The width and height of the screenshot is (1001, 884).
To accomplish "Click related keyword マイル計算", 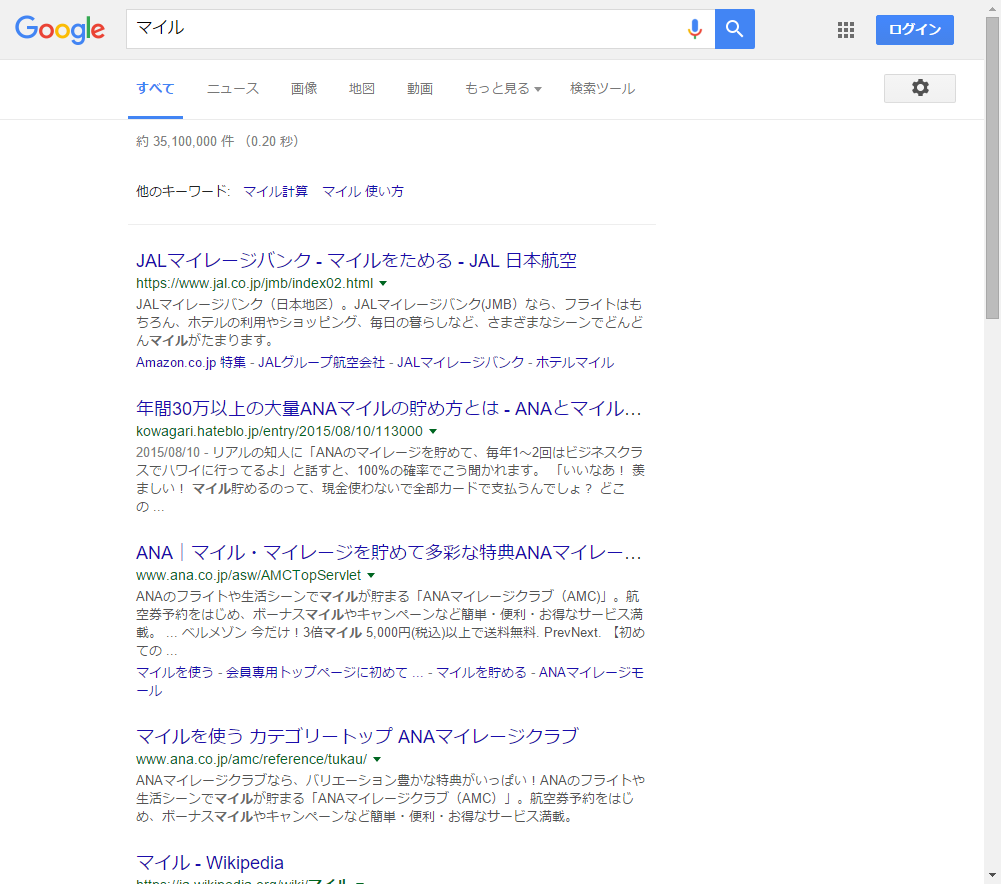I will (276, 191).
